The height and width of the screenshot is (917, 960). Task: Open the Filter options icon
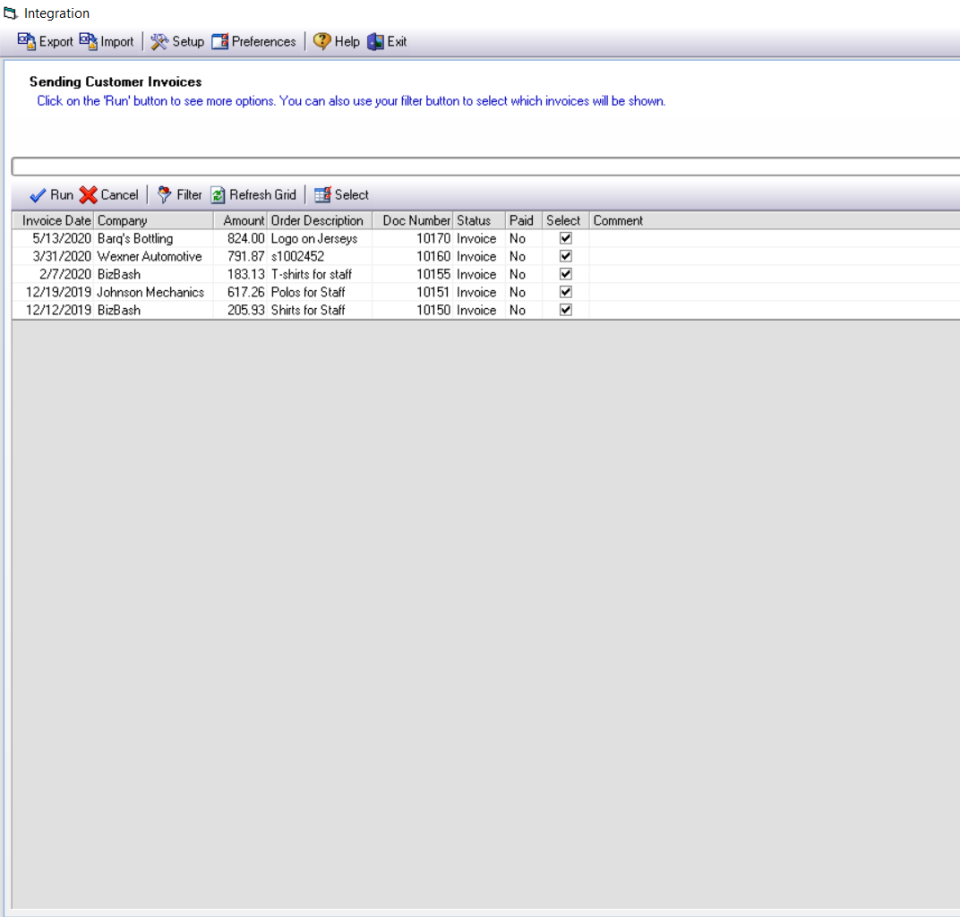coord(179,195)
